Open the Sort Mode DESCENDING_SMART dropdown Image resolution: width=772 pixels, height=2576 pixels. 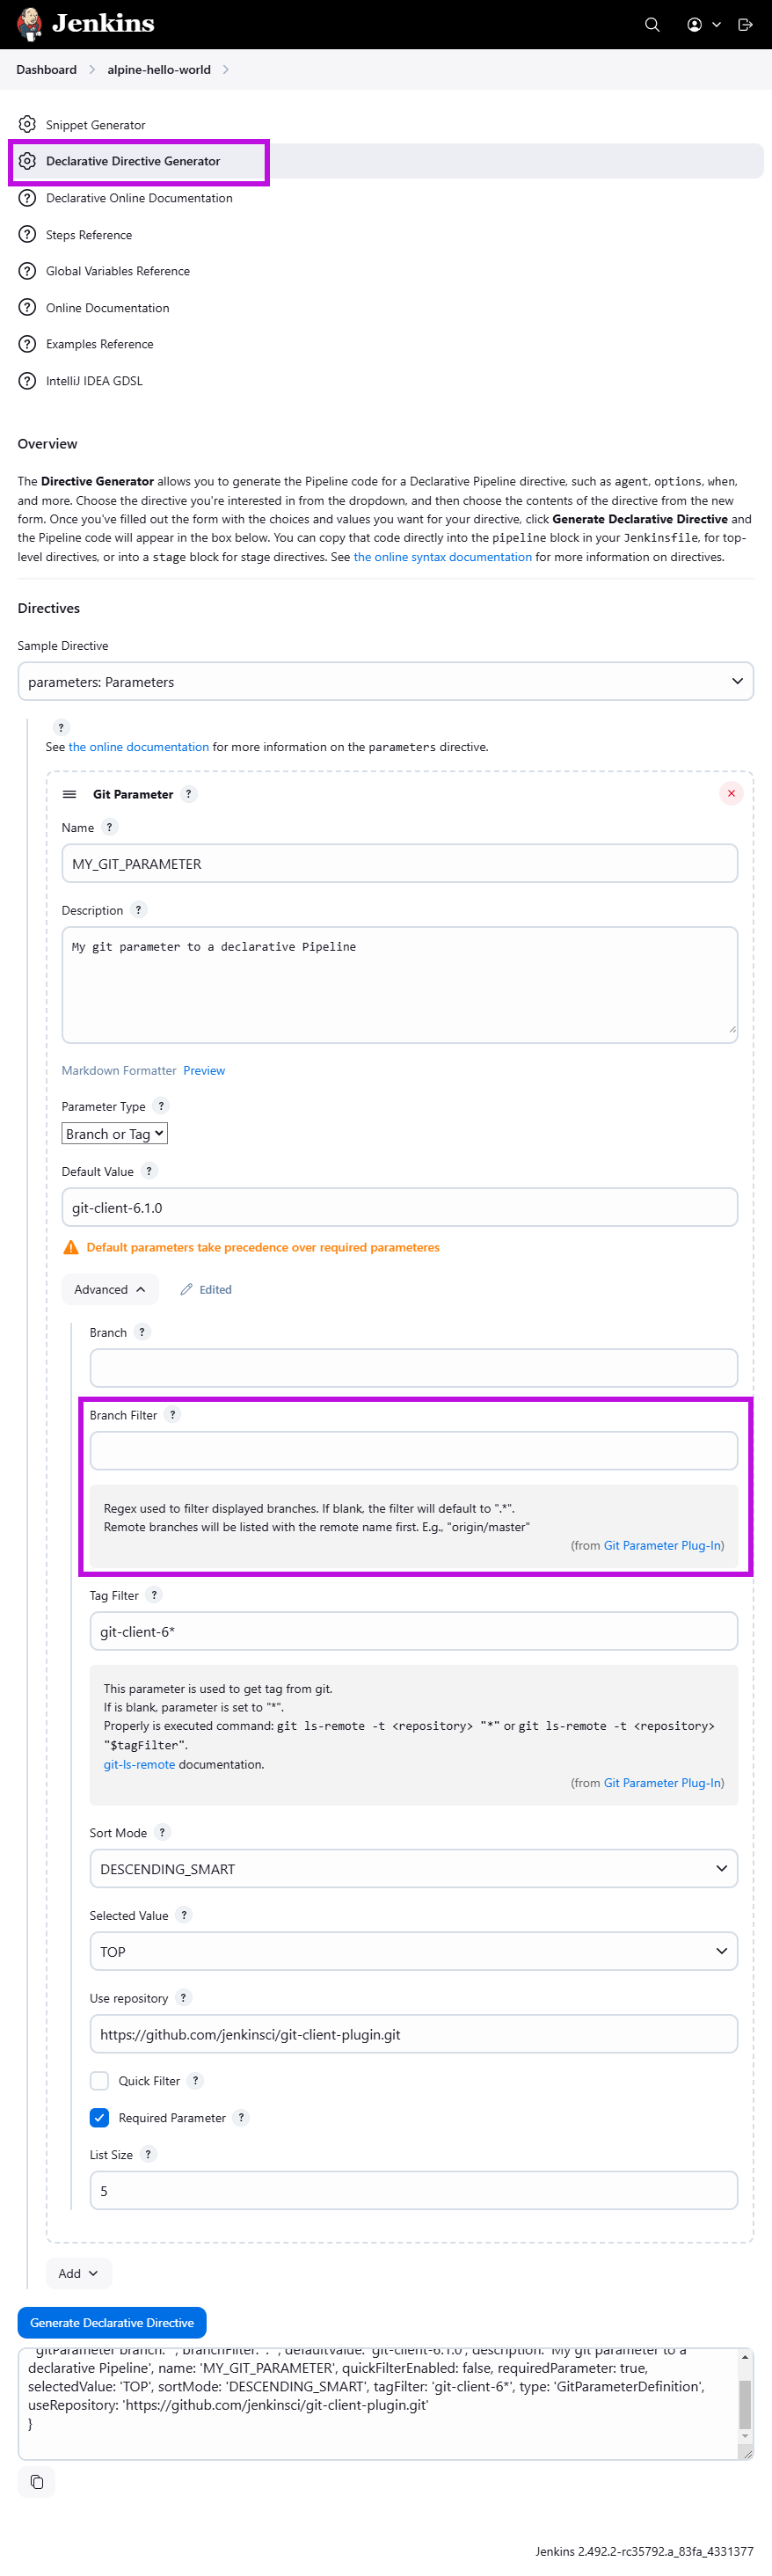[414, 1869]
